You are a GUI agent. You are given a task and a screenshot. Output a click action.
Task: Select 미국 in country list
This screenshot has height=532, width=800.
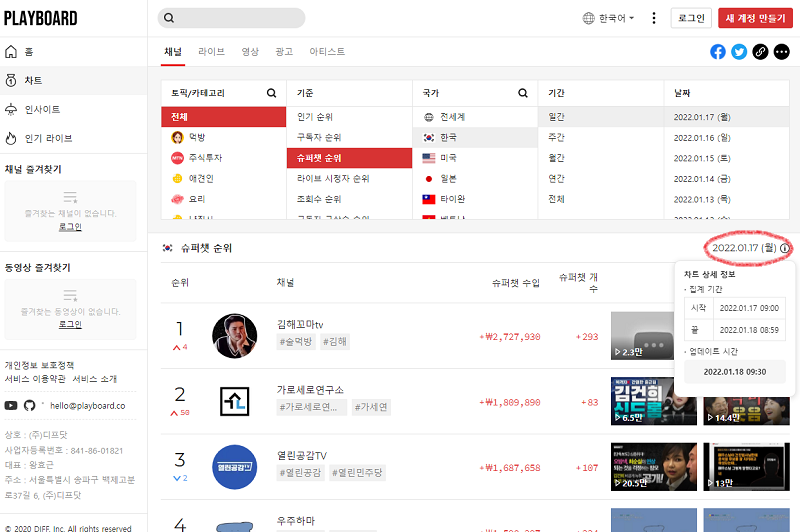tap(475, 158)
